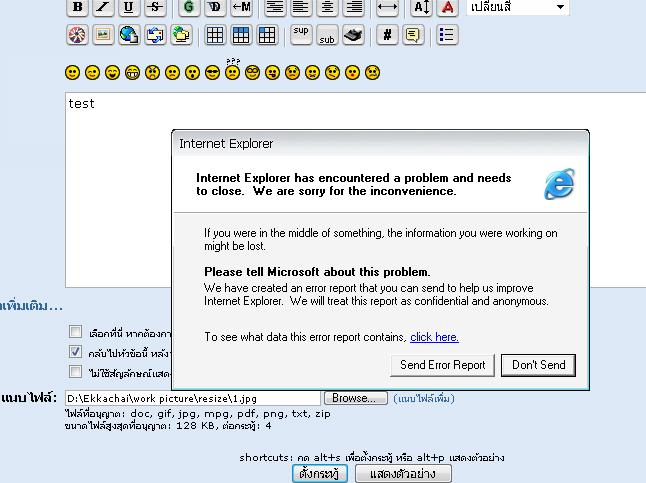Insert image icon

[103, 35]
